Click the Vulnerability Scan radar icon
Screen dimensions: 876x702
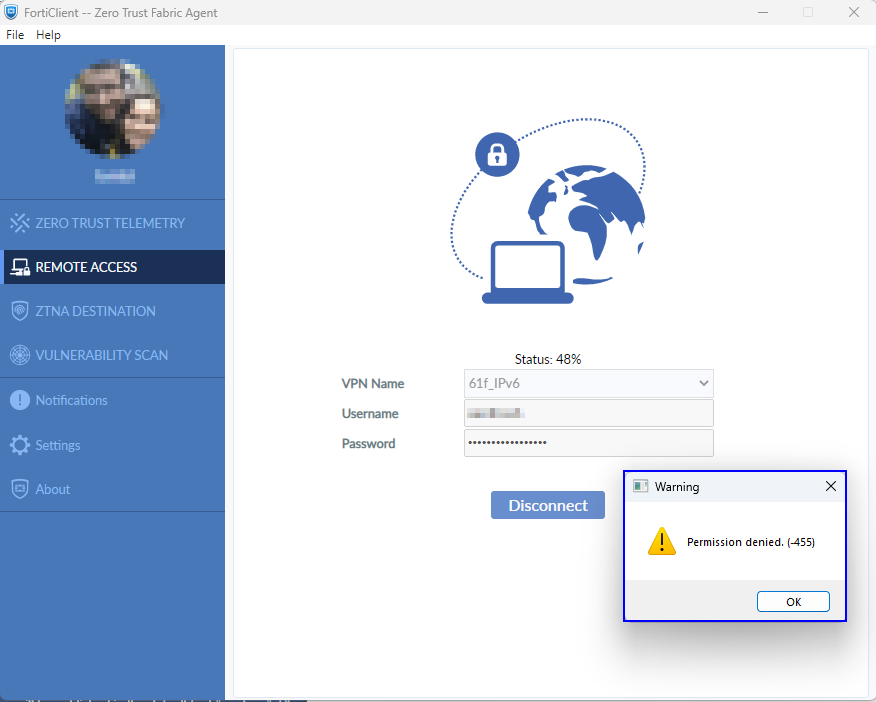click(20, 355)
